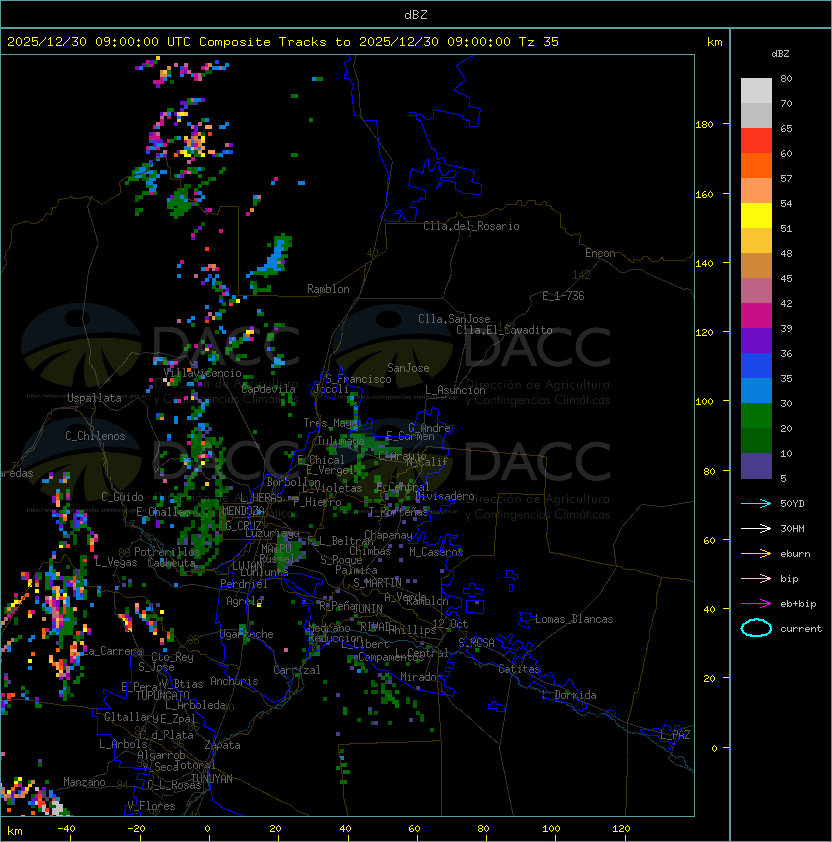Click the Manzano place label
Viewport: 832px width, 842px height.
(x=84, y=782)
